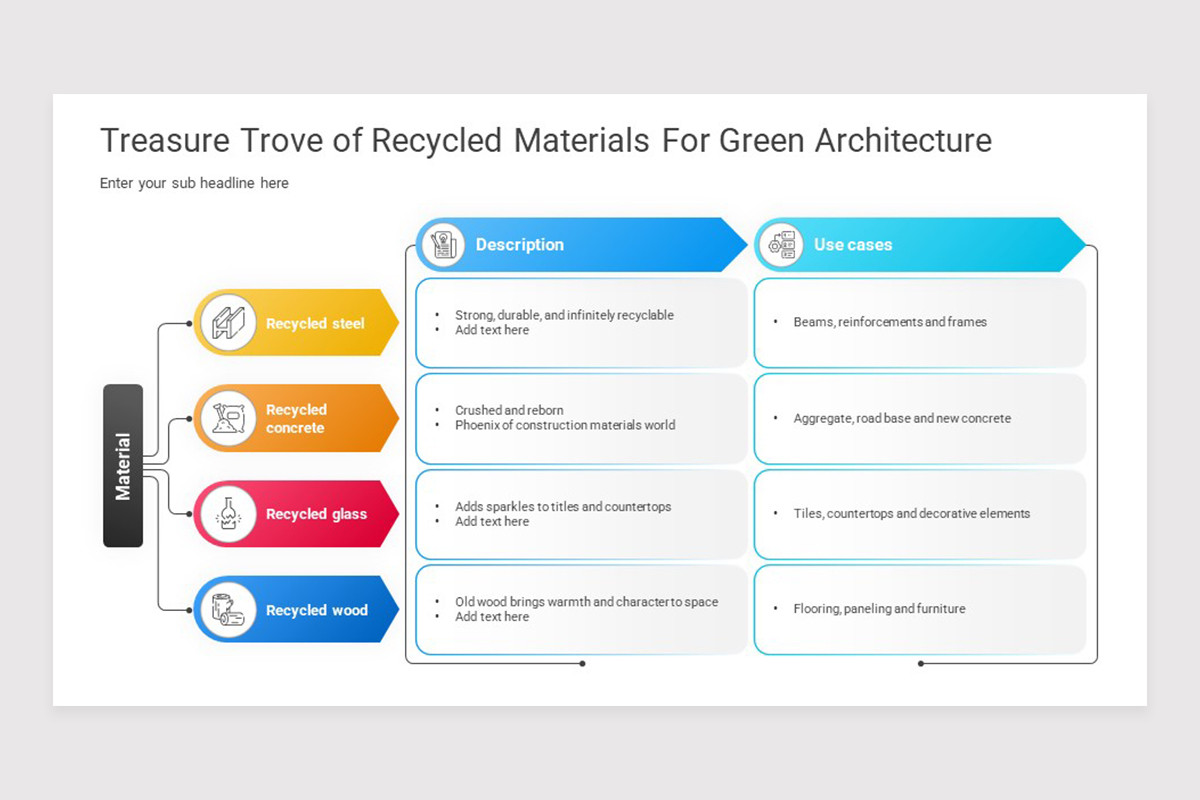The image size is (1200, 800).
Task: Click the circle surrounding the wood icon
Action: point(226,610)
